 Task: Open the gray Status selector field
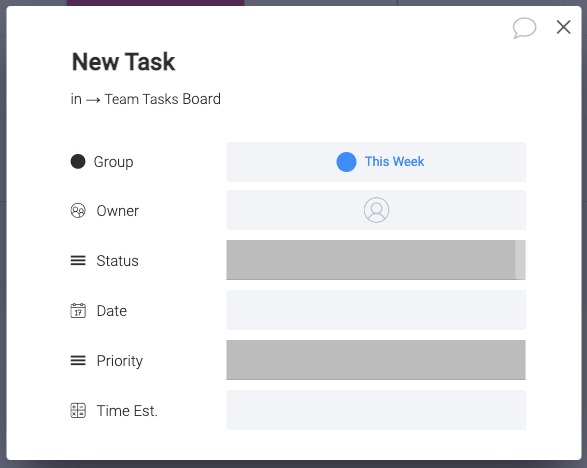[x=376, y=260]
